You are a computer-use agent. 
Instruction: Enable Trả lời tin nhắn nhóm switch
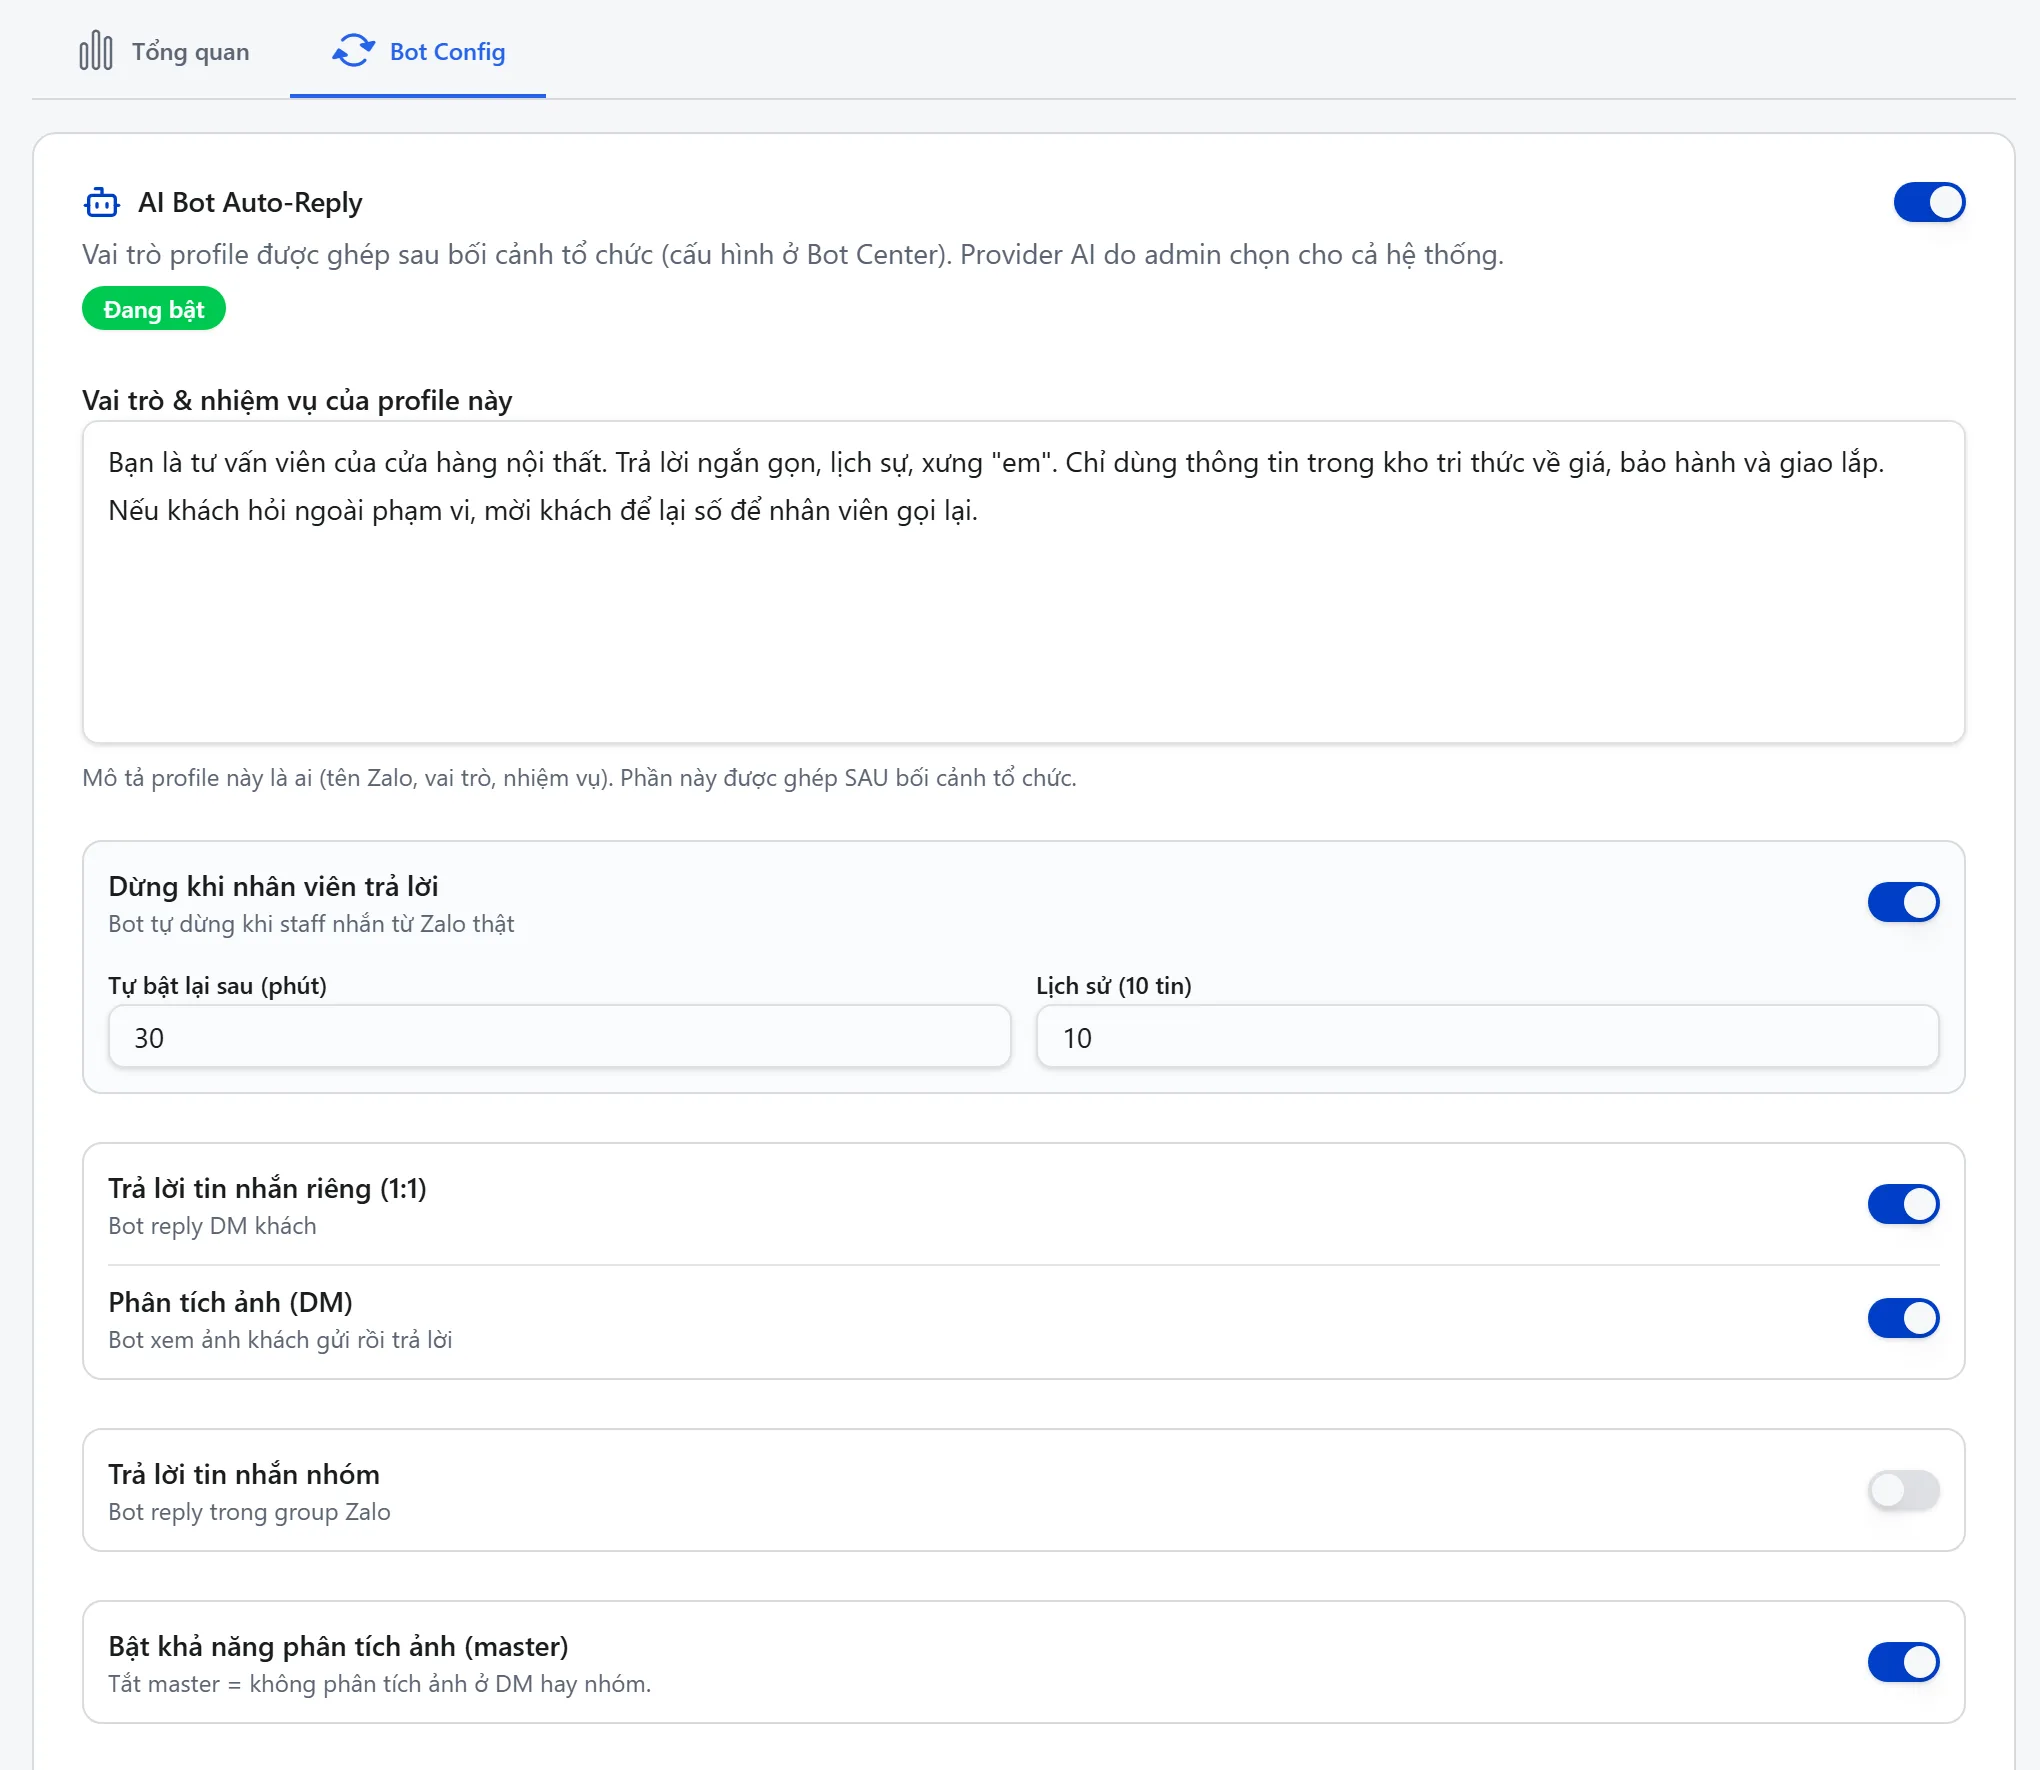pos(1903,1491)
